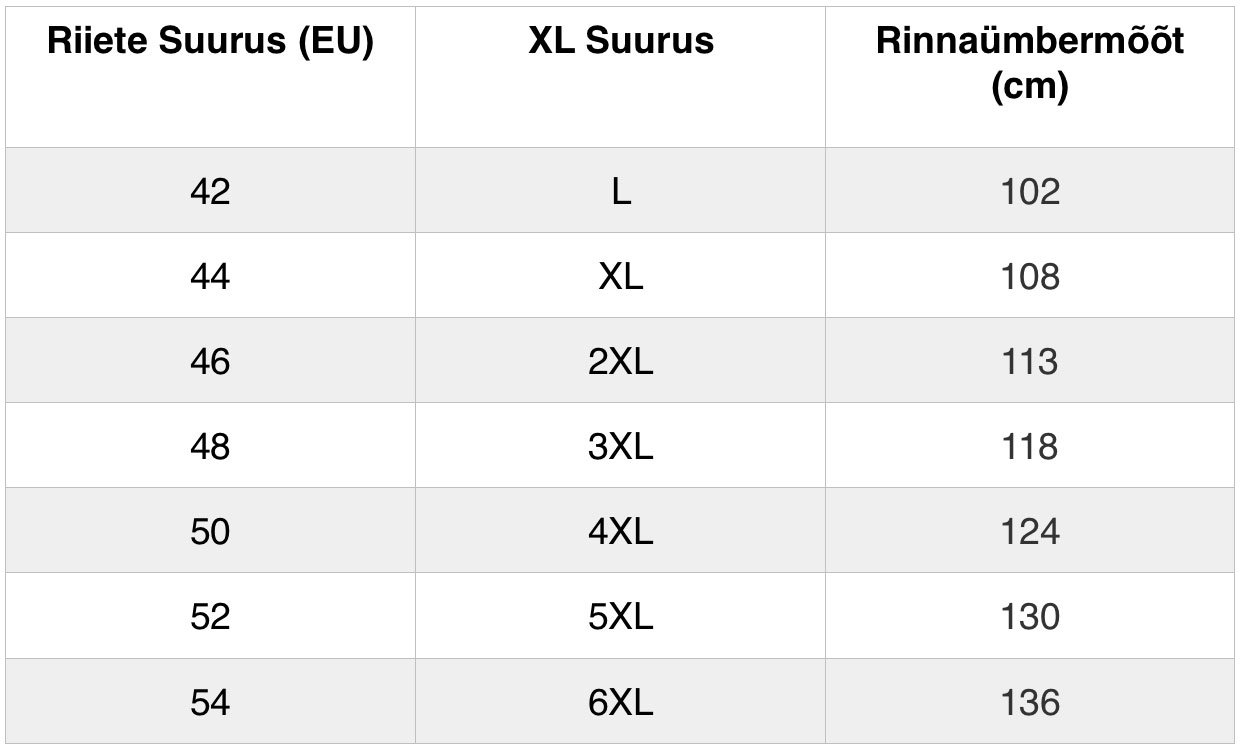Image resolution: width=1240 pixels, height=750 pixels.
Task: Click the EU size 44 cell
Action: [210, 276]
